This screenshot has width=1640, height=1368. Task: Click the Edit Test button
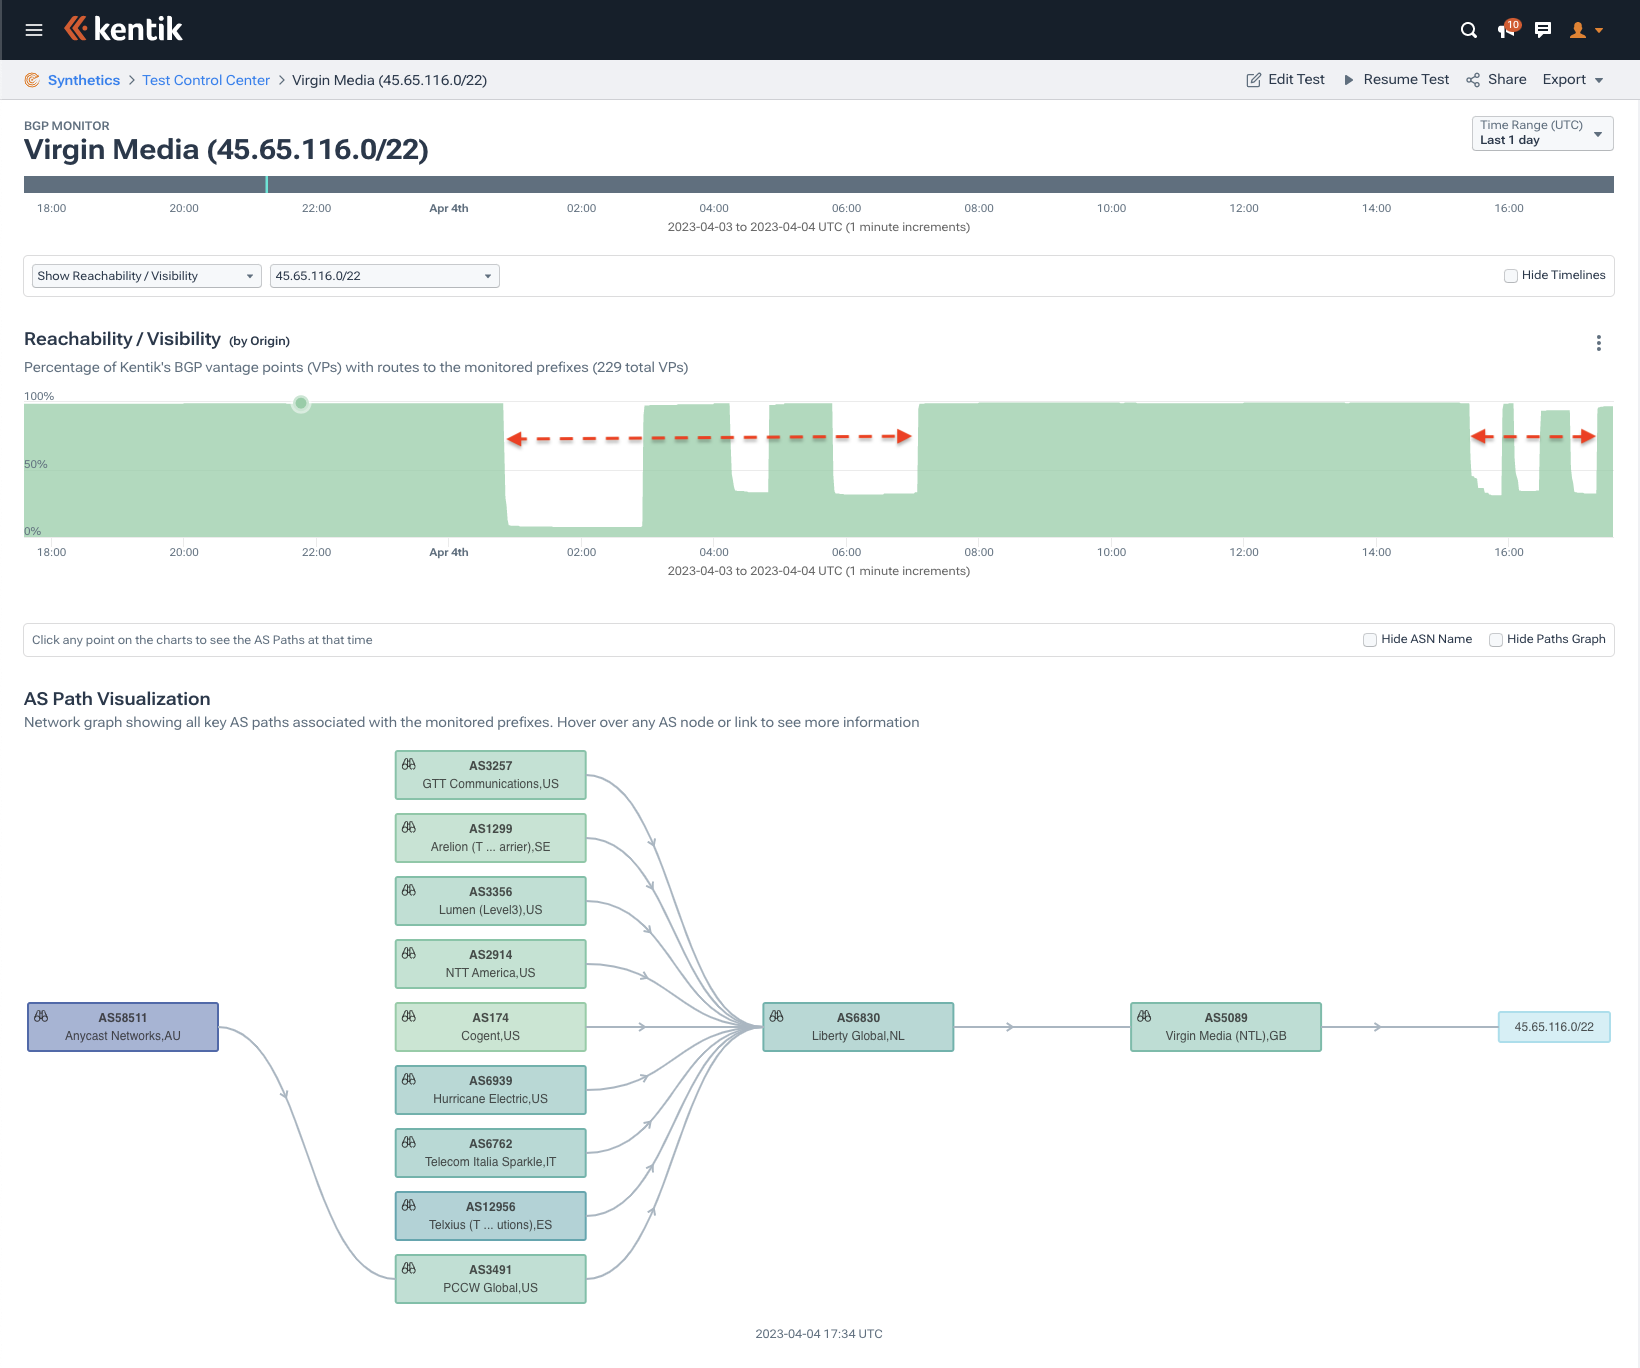coord(1285,80)
